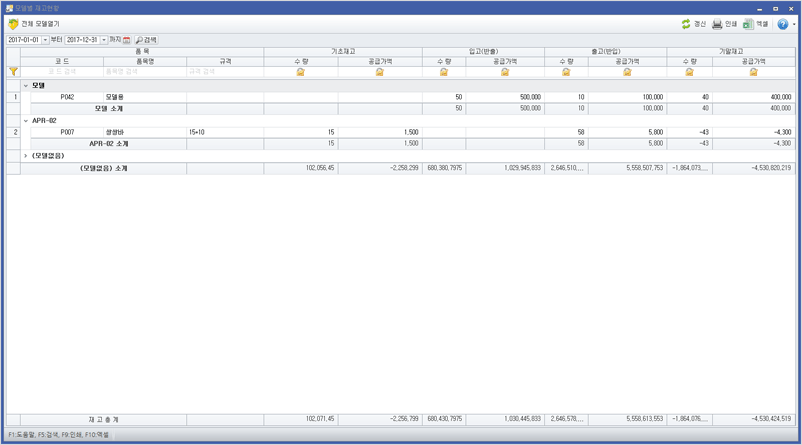
Task: Click the 품목명 검색 filter field
Action: tap(145, 72)
